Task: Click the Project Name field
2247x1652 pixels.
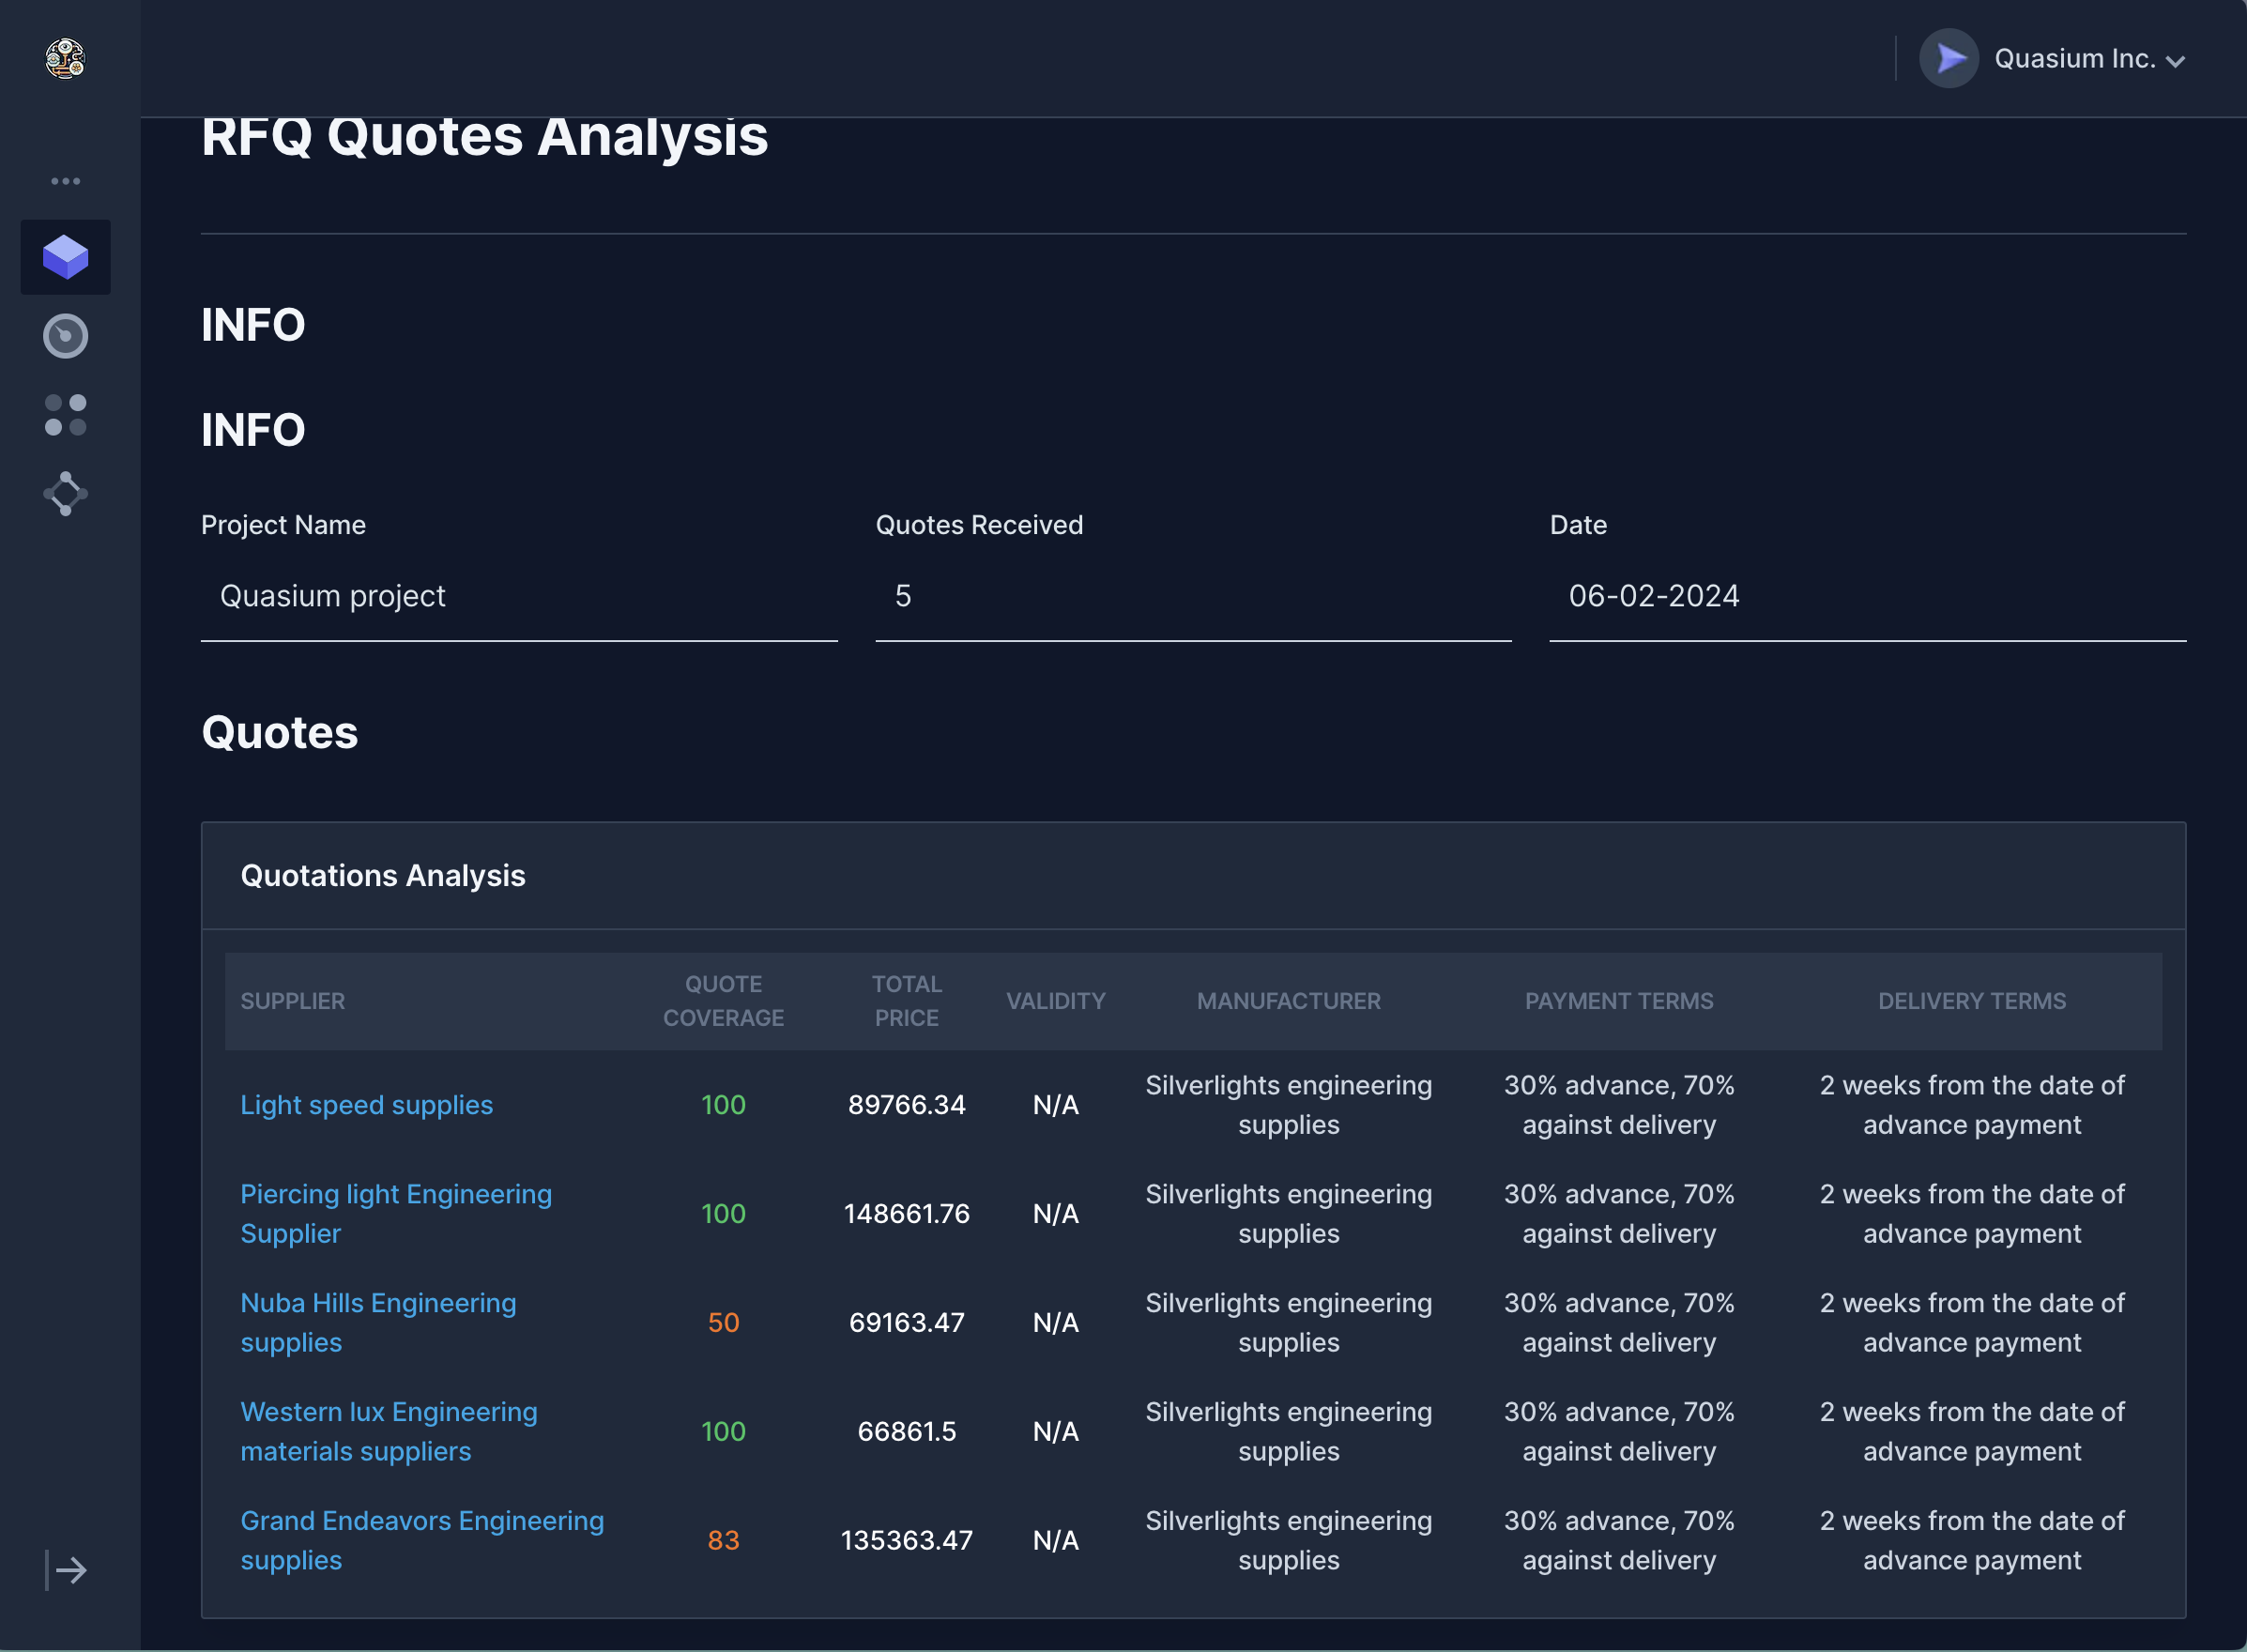Action: [x=519, y=596]
